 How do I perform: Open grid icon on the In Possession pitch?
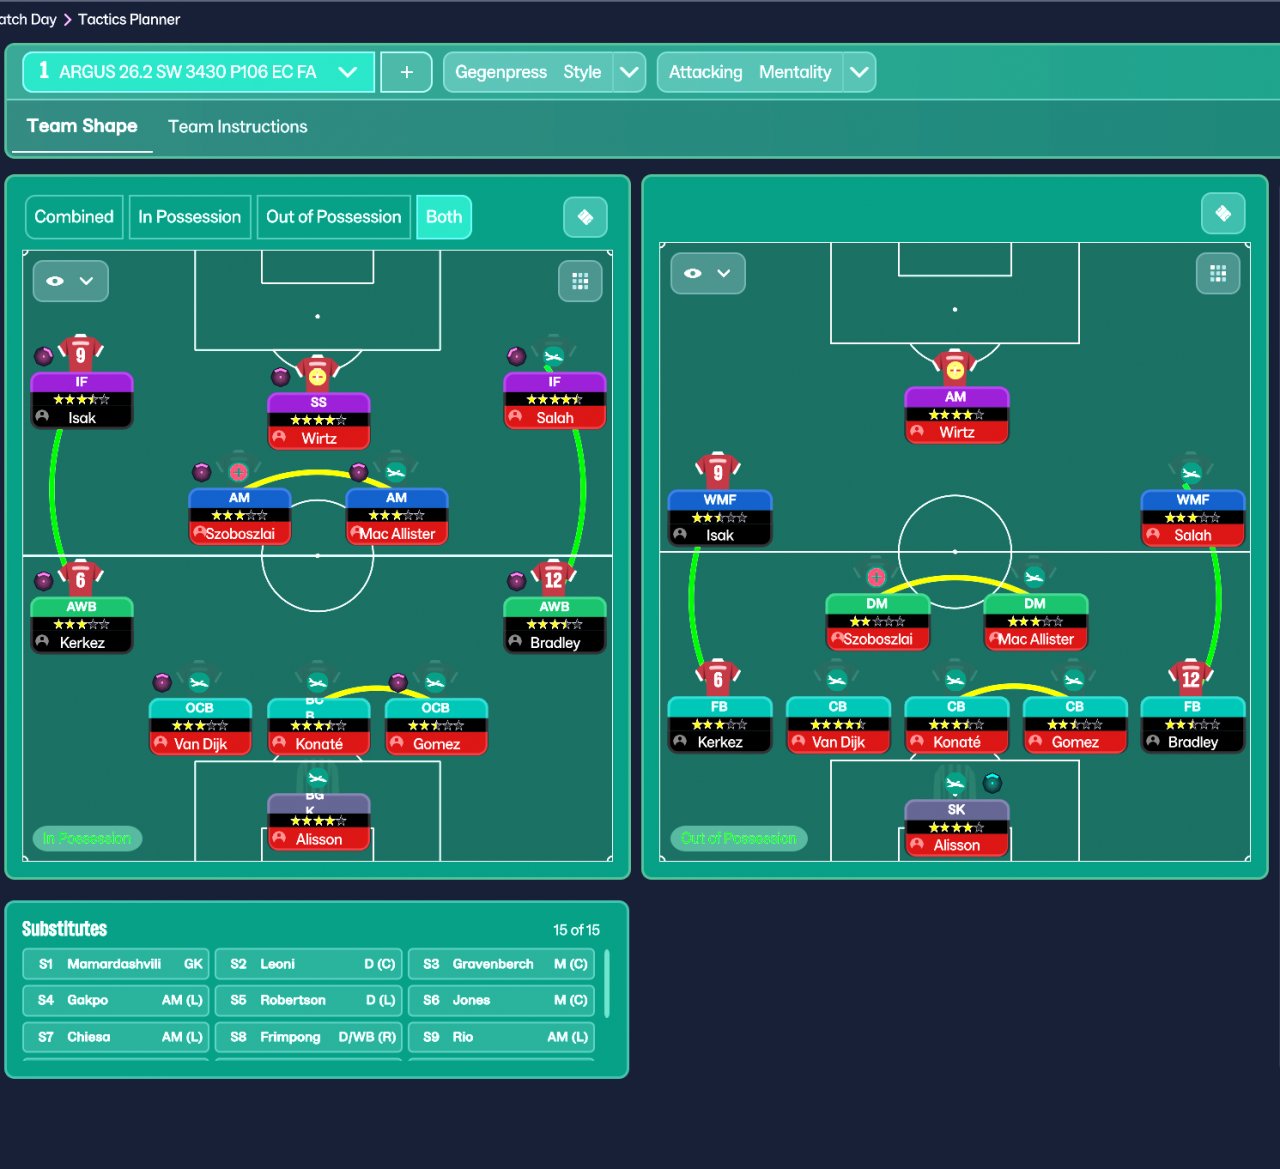(580, 281)
